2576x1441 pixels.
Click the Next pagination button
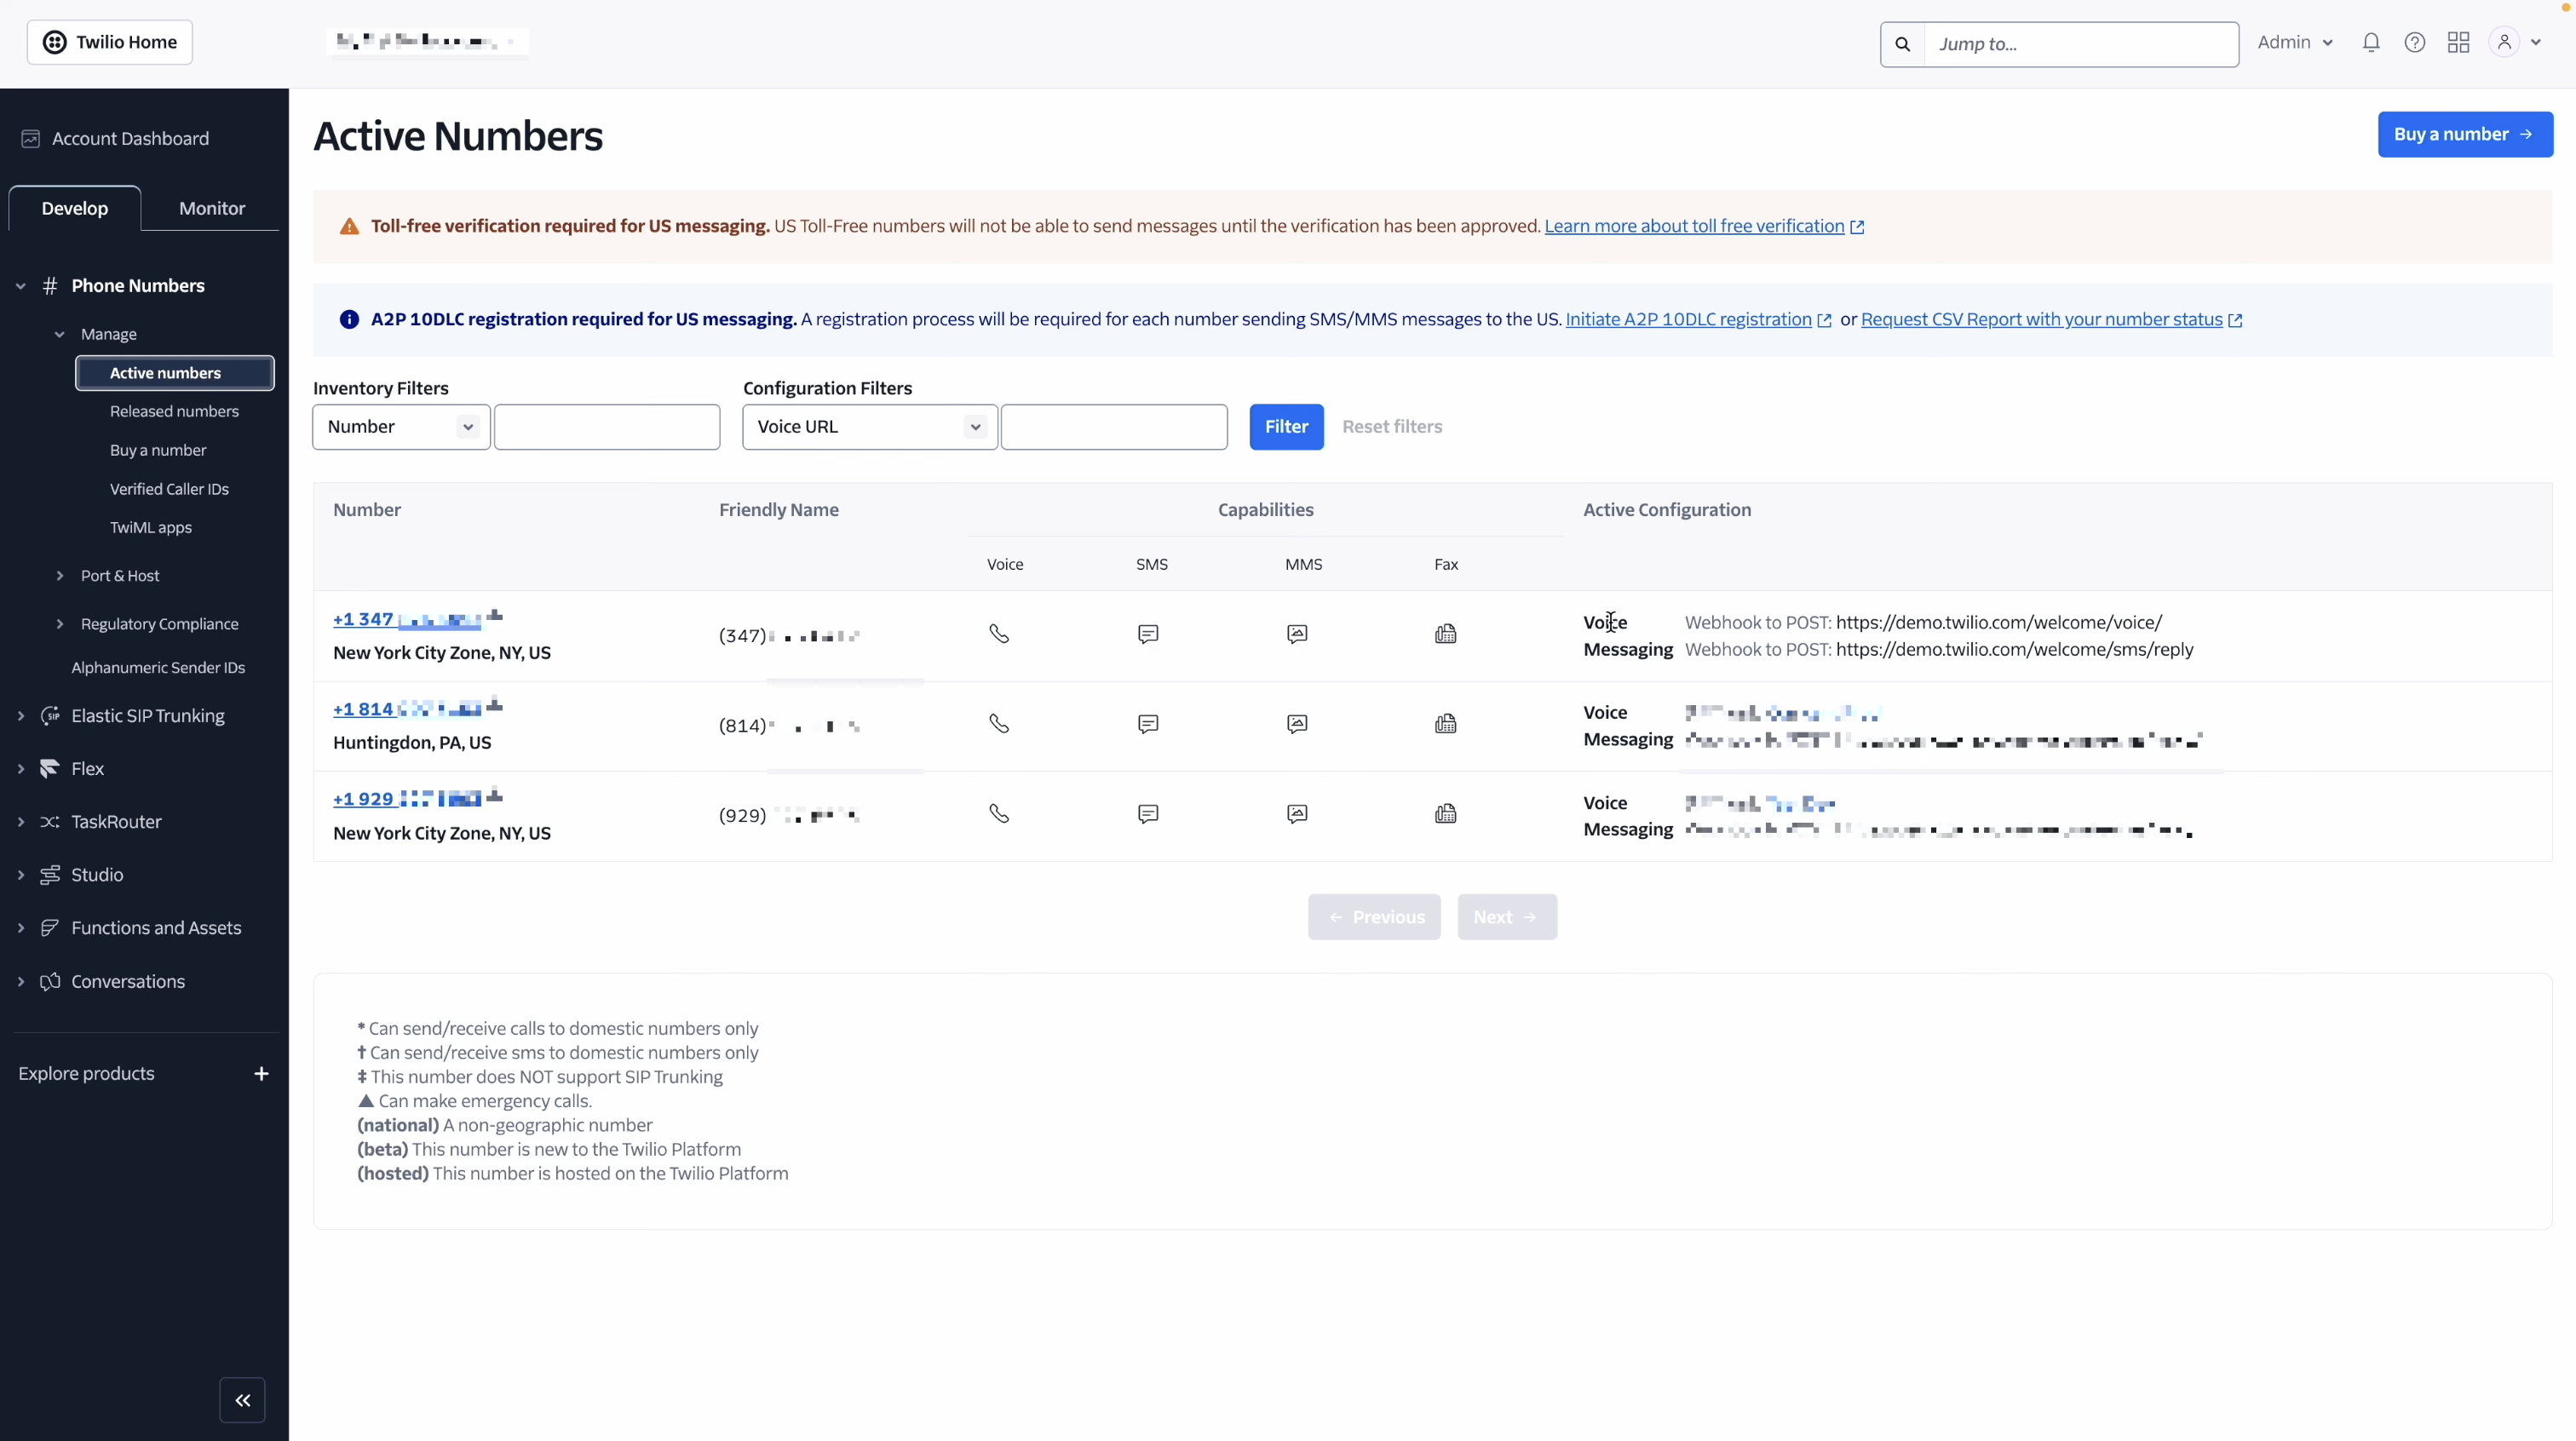1507,917
